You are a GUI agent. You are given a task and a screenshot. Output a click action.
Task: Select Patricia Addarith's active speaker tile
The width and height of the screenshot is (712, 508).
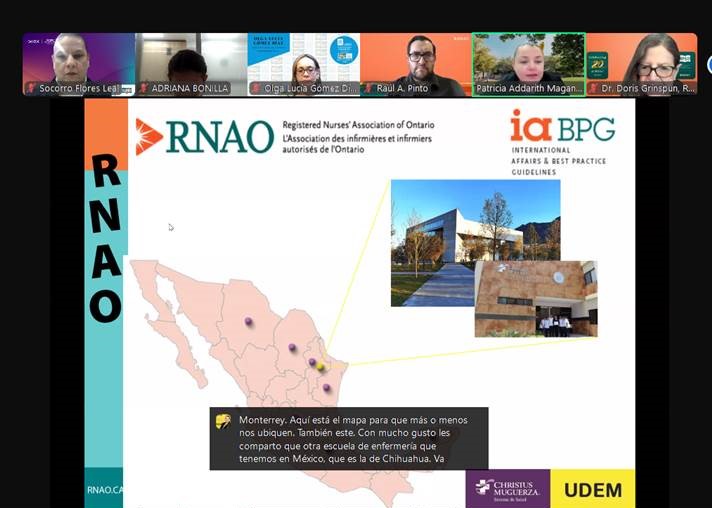click(x=529, y=64)
